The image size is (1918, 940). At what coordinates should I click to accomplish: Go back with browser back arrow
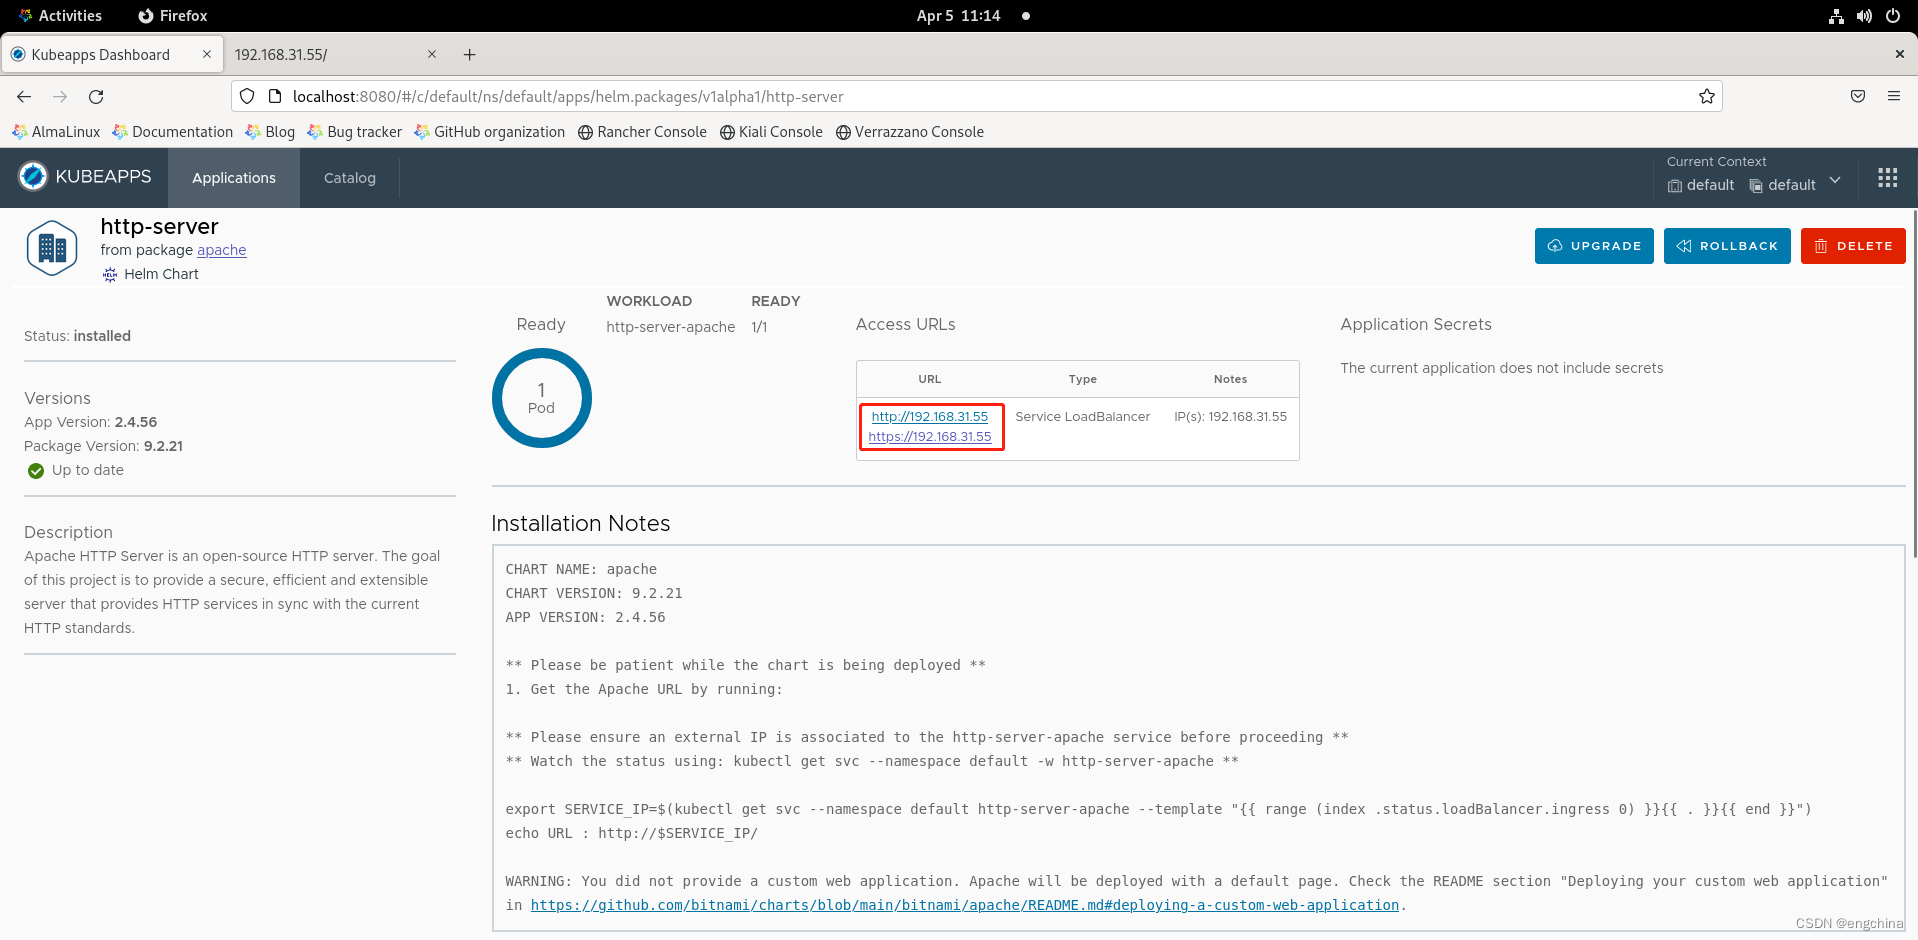pos(24,97)
